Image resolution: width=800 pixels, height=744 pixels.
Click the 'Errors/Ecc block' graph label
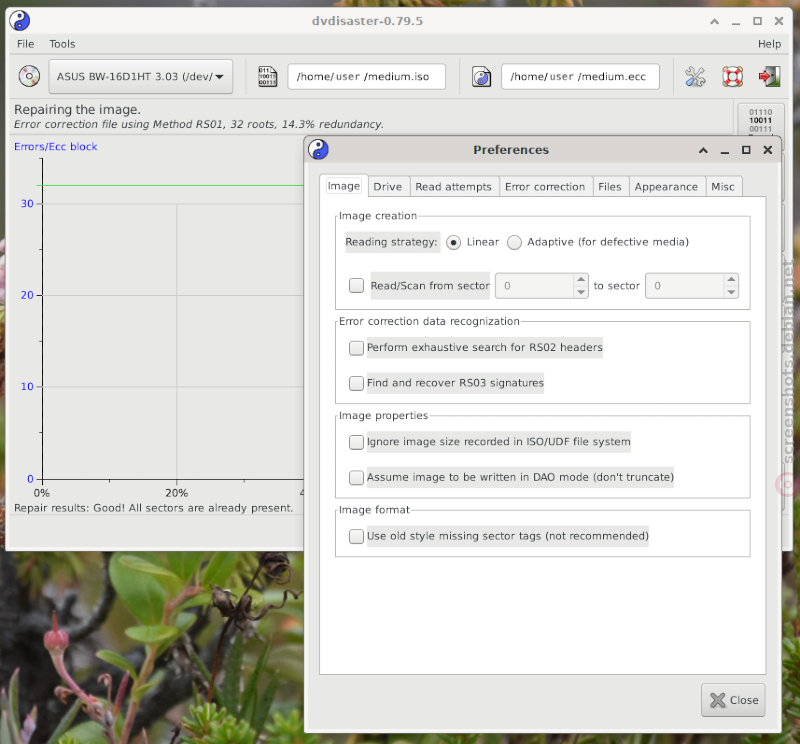[56, 147]
